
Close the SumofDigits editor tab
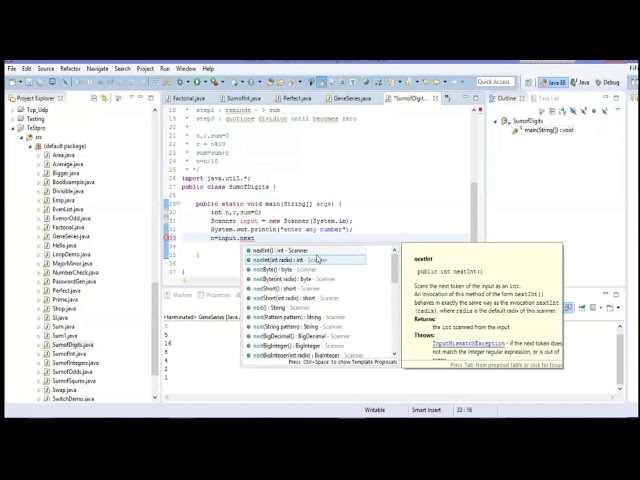click(436, 98)
